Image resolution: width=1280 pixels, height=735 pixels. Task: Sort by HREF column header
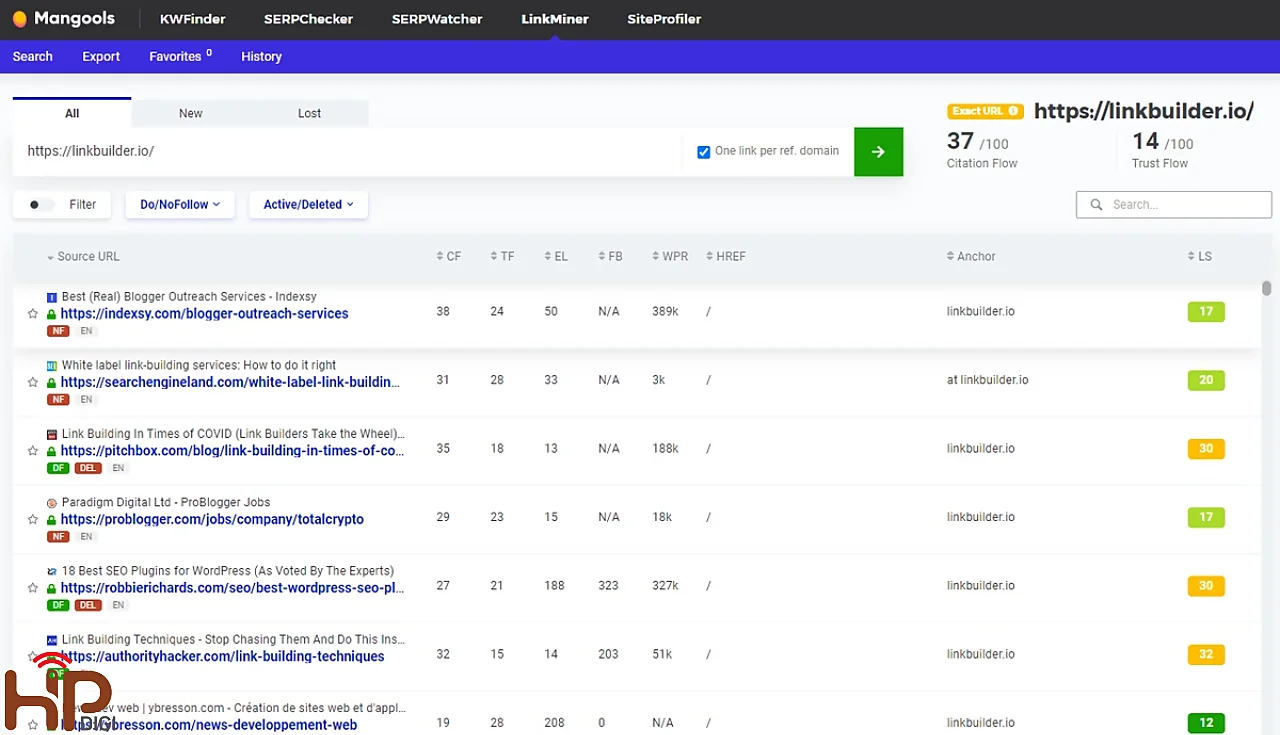726,257
